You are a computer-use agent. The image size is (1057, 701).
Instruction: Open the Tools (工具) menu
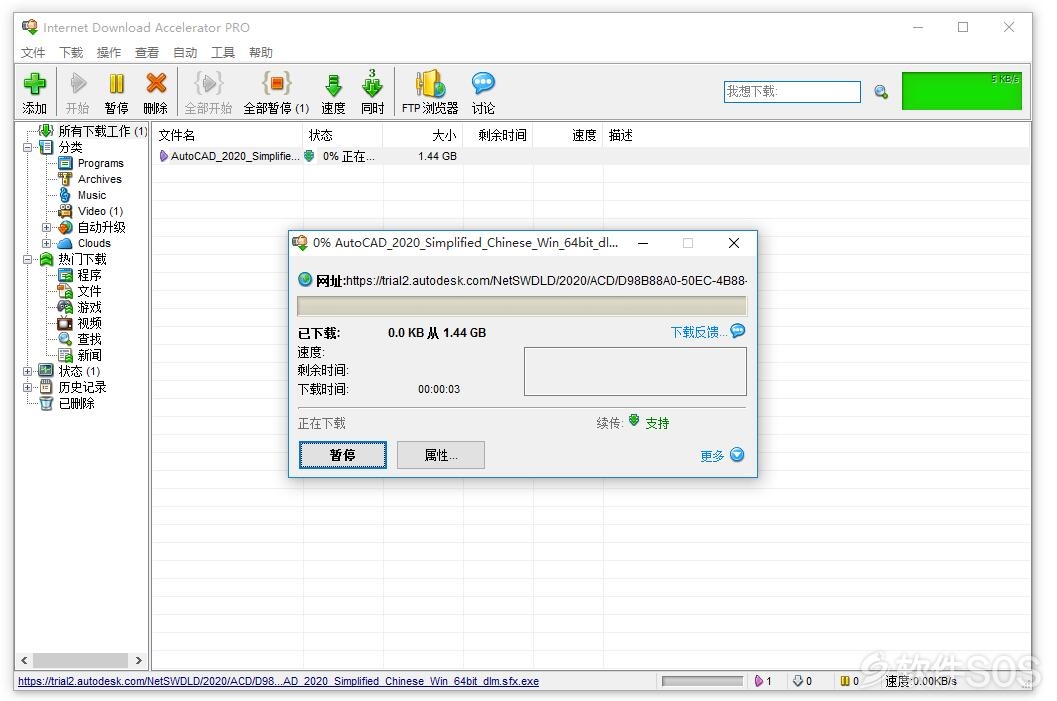pyautogui.click(x=222, y=53)
